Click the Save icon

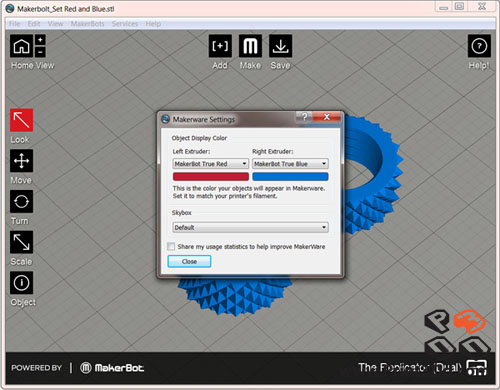point(281,46)
